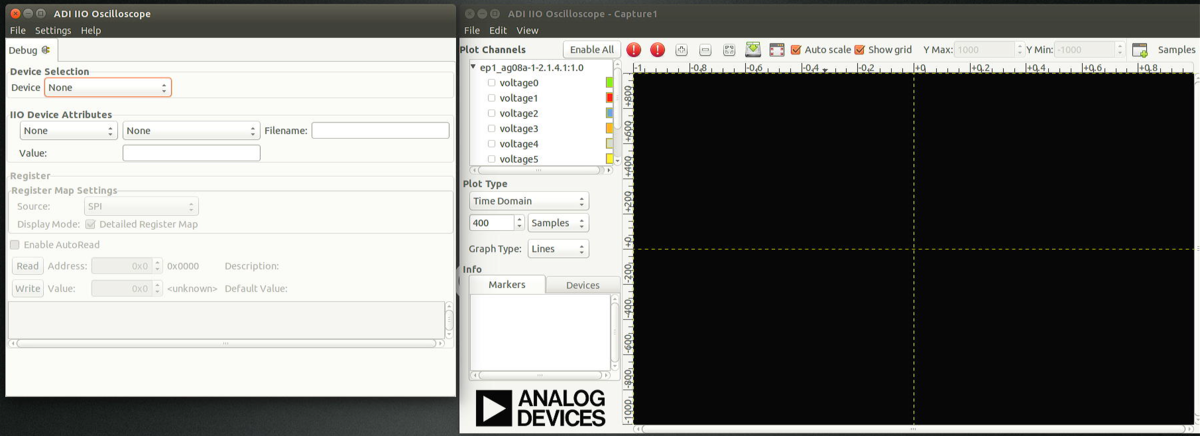Open the View menu in Capture1

tap(527, 30)
